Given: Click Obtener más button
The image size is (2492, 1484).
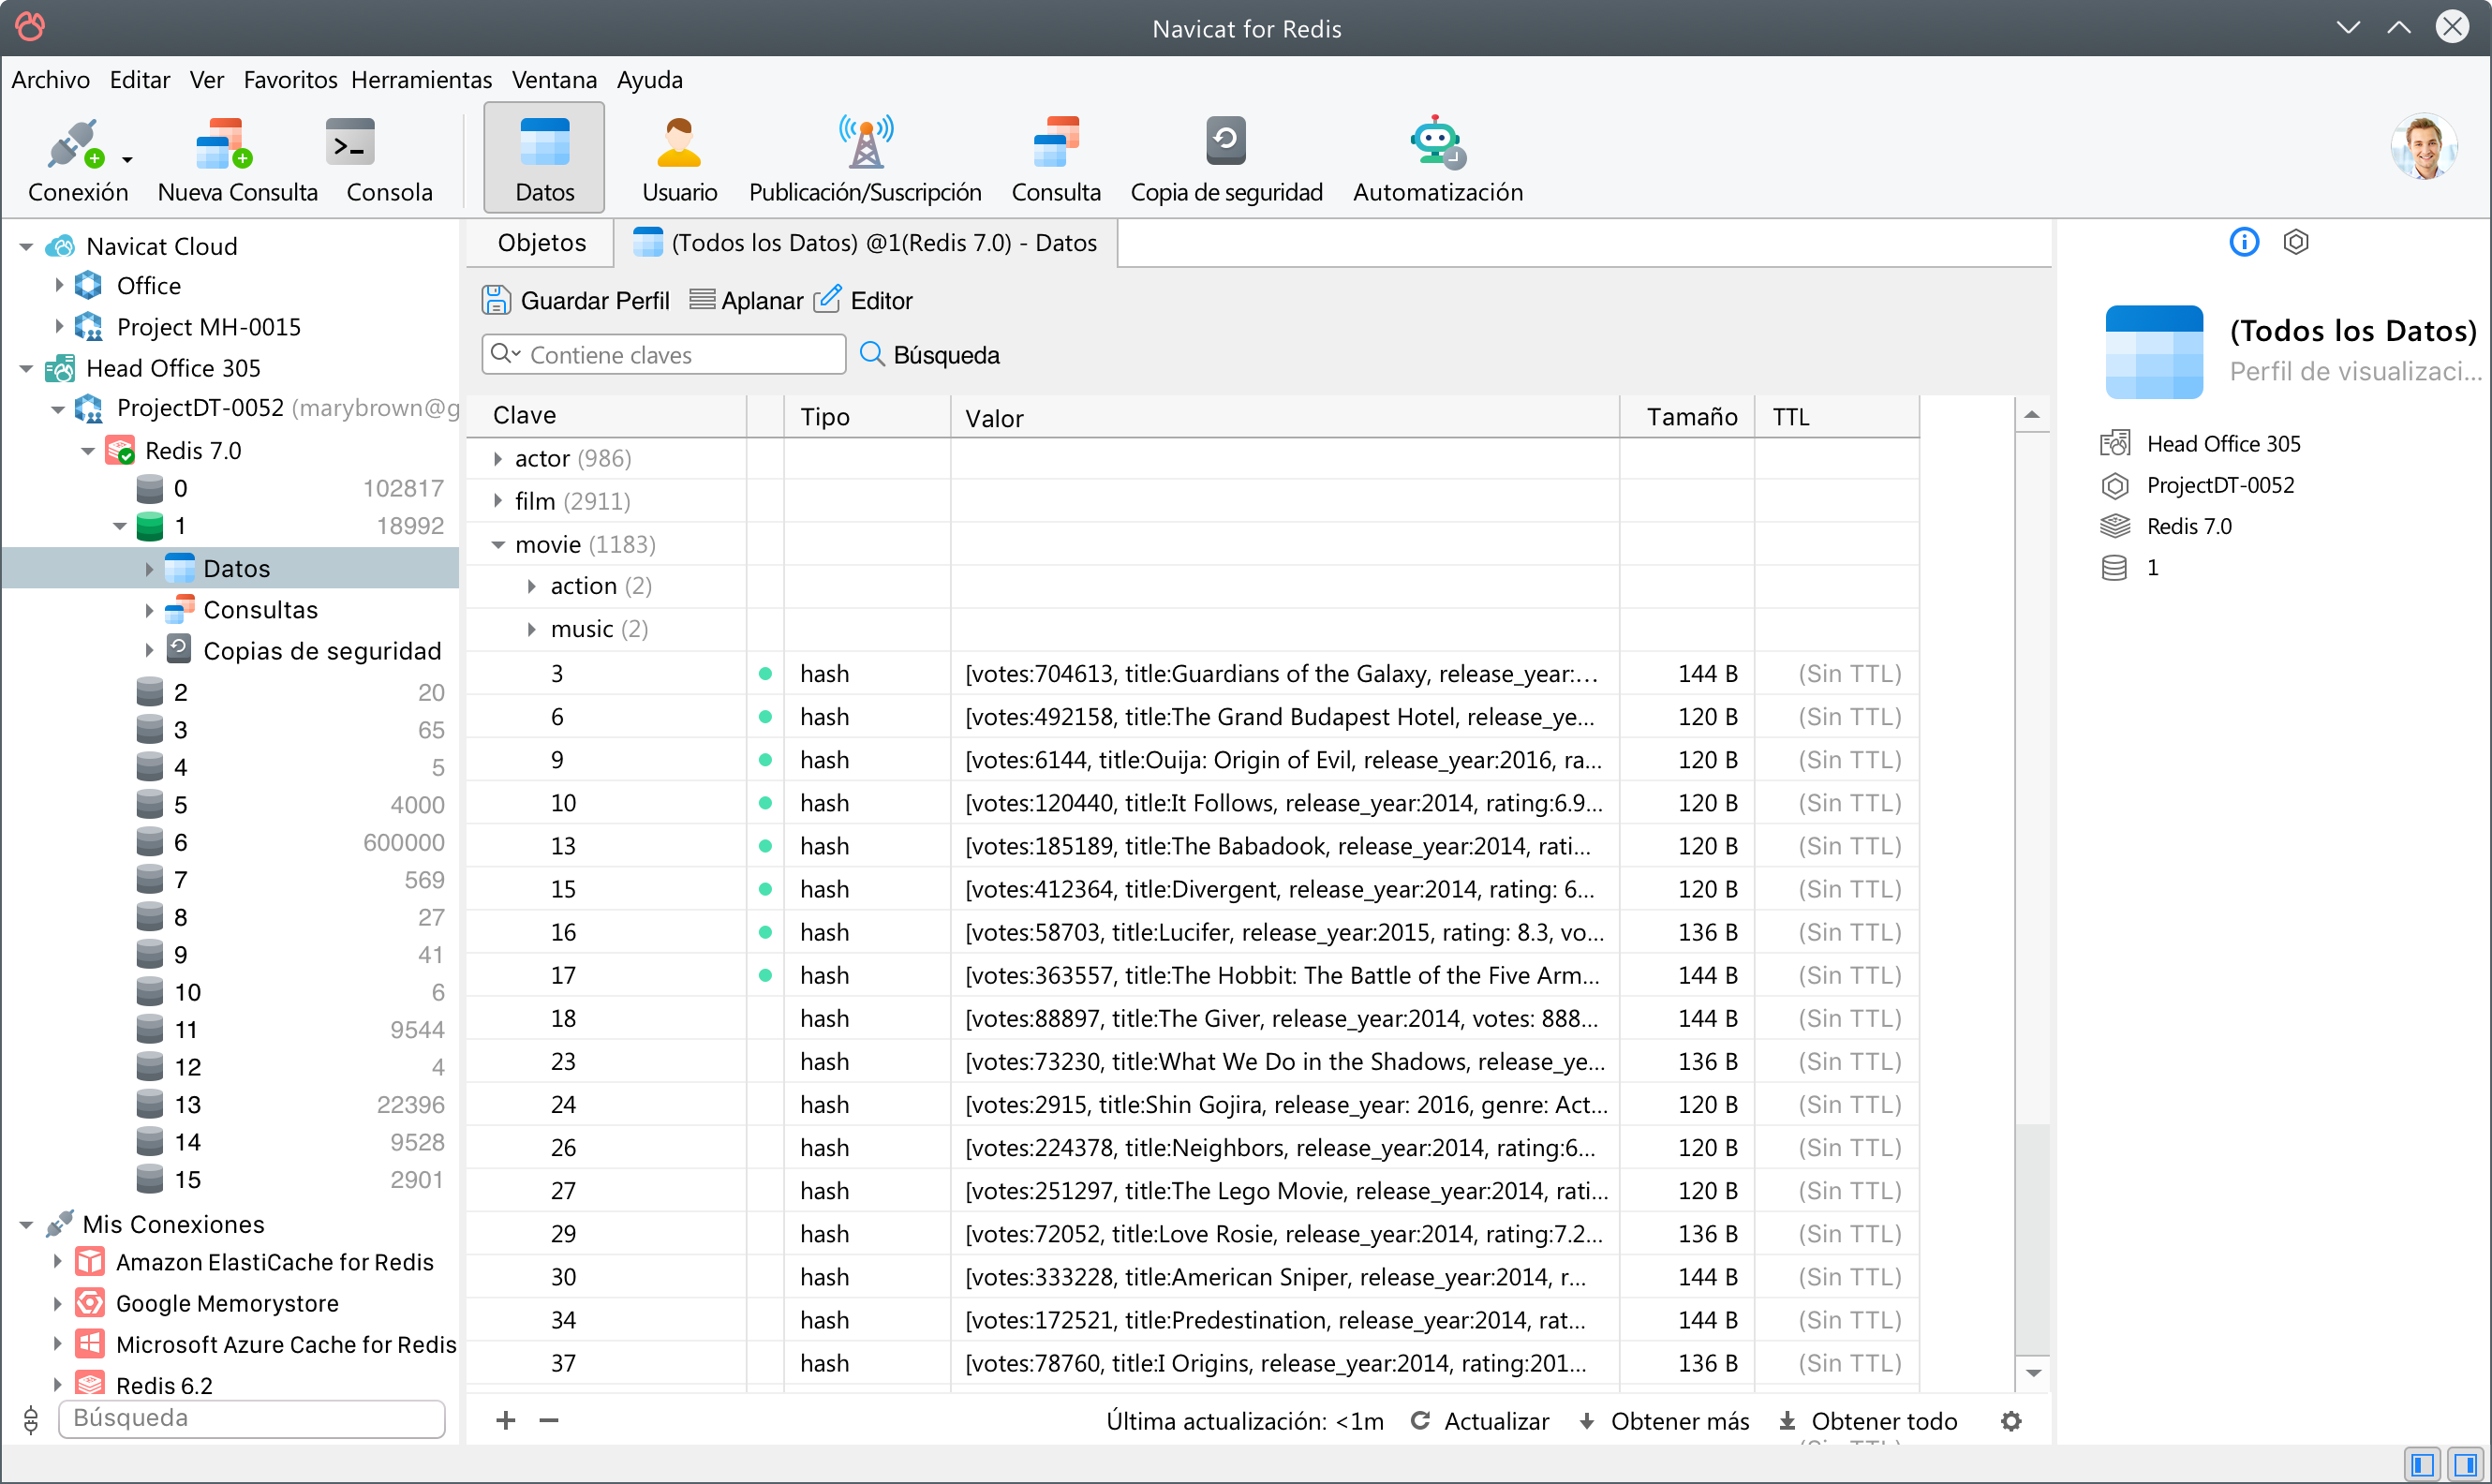Looking at the screenshot, I should [x=1664, y=1421].
